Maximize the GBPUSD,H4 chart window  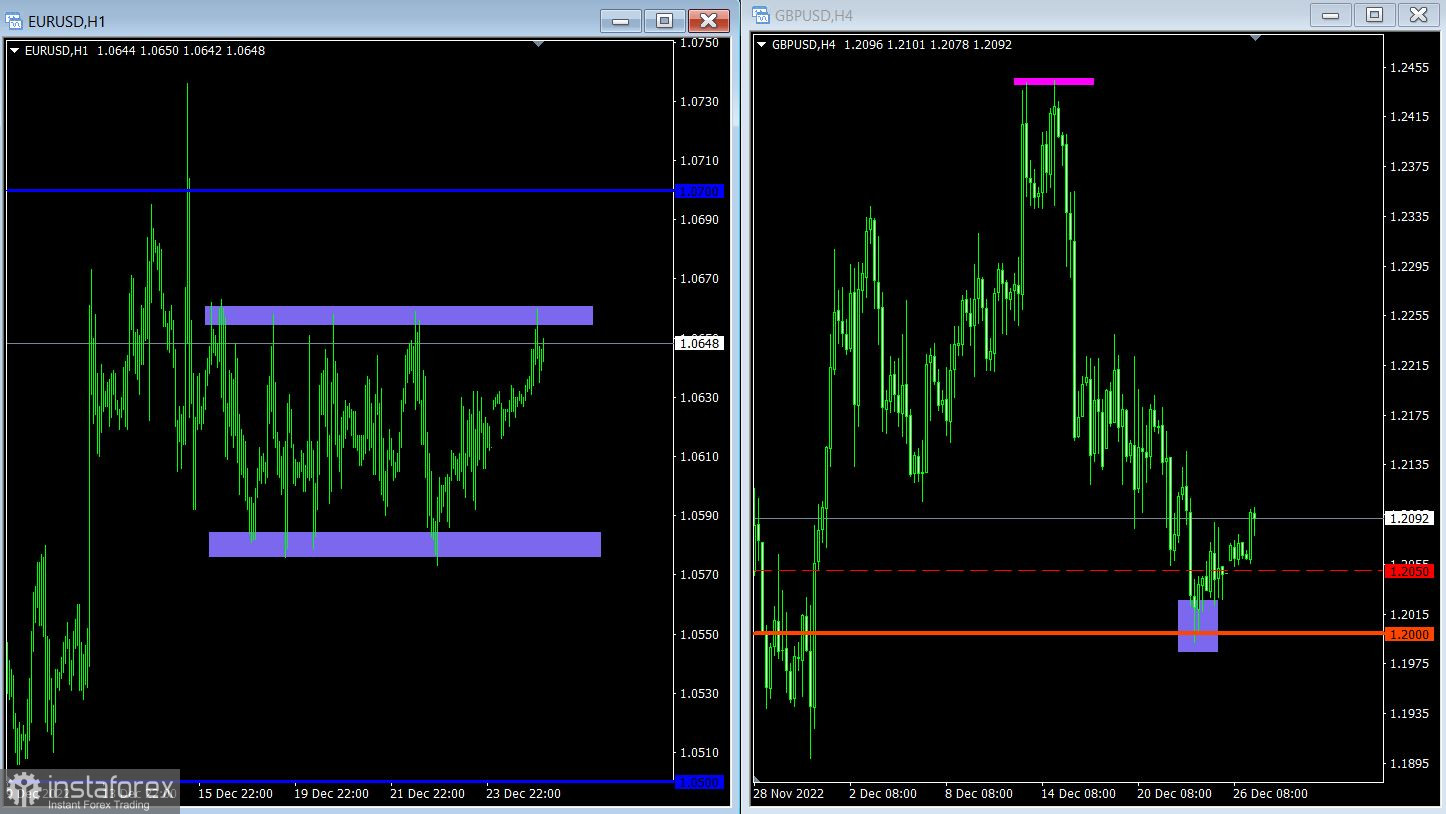coord(1374,15)
